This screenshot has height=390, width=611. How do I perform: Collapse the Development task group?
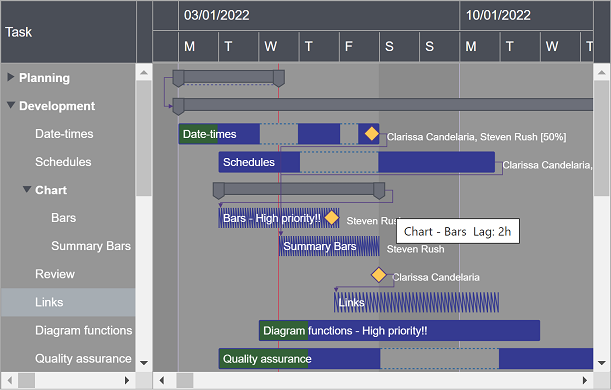(11, 105)
